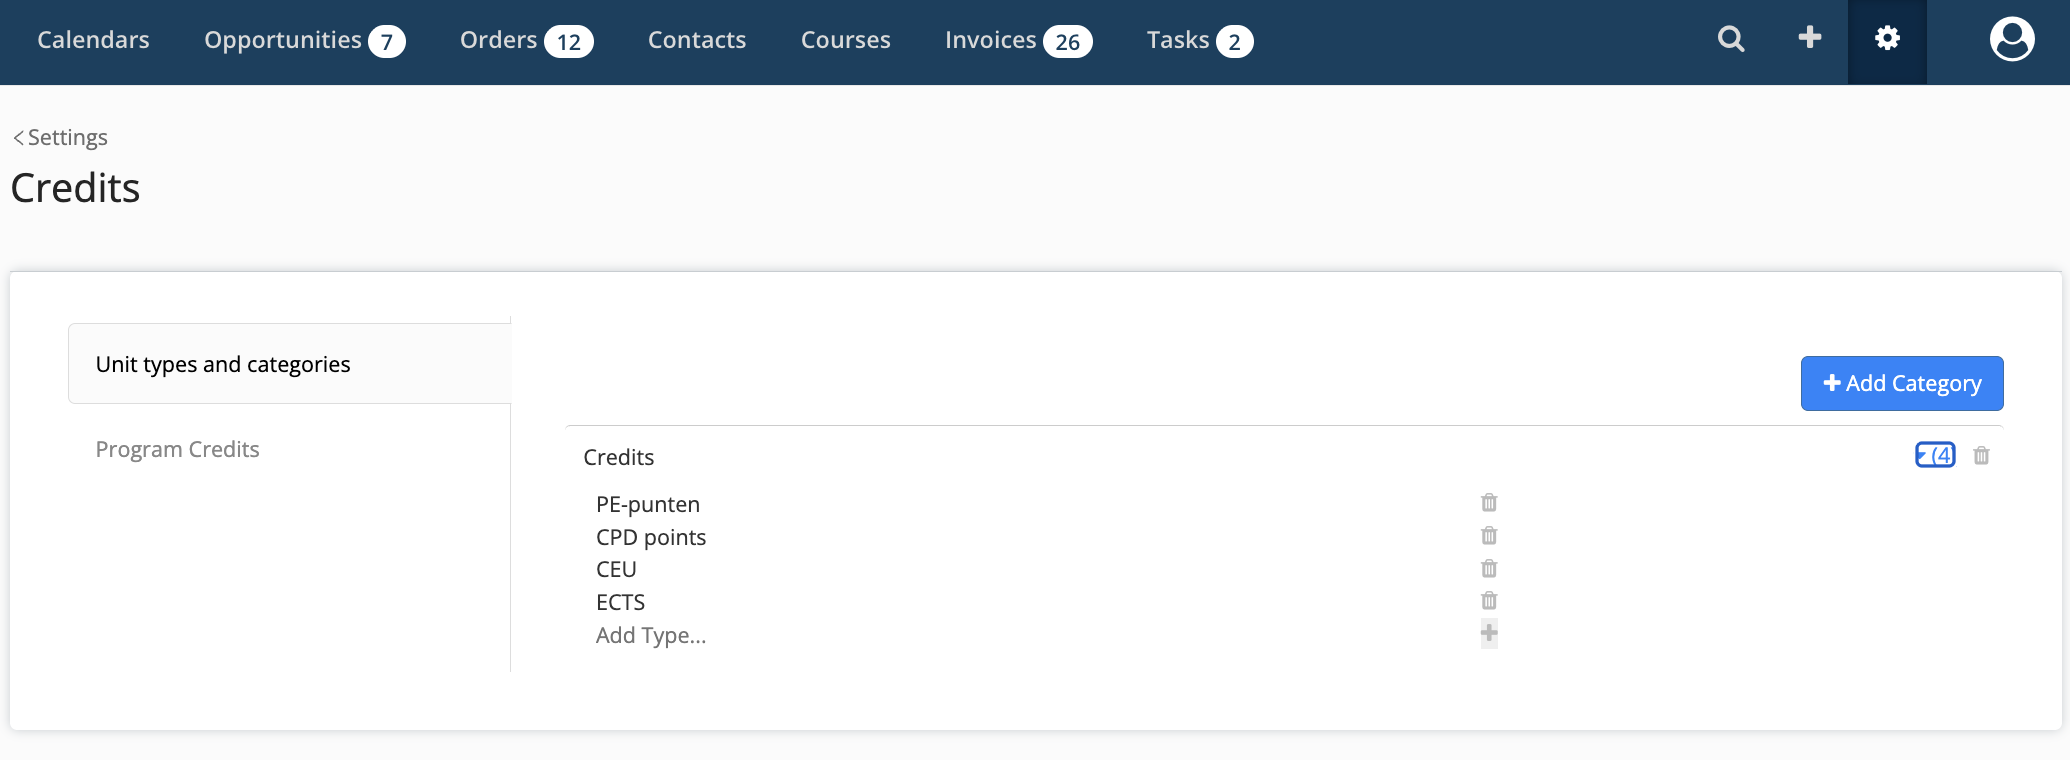Open the search magnifier icon
The height and width of the screenshot is (760, 2070).
1731,39
